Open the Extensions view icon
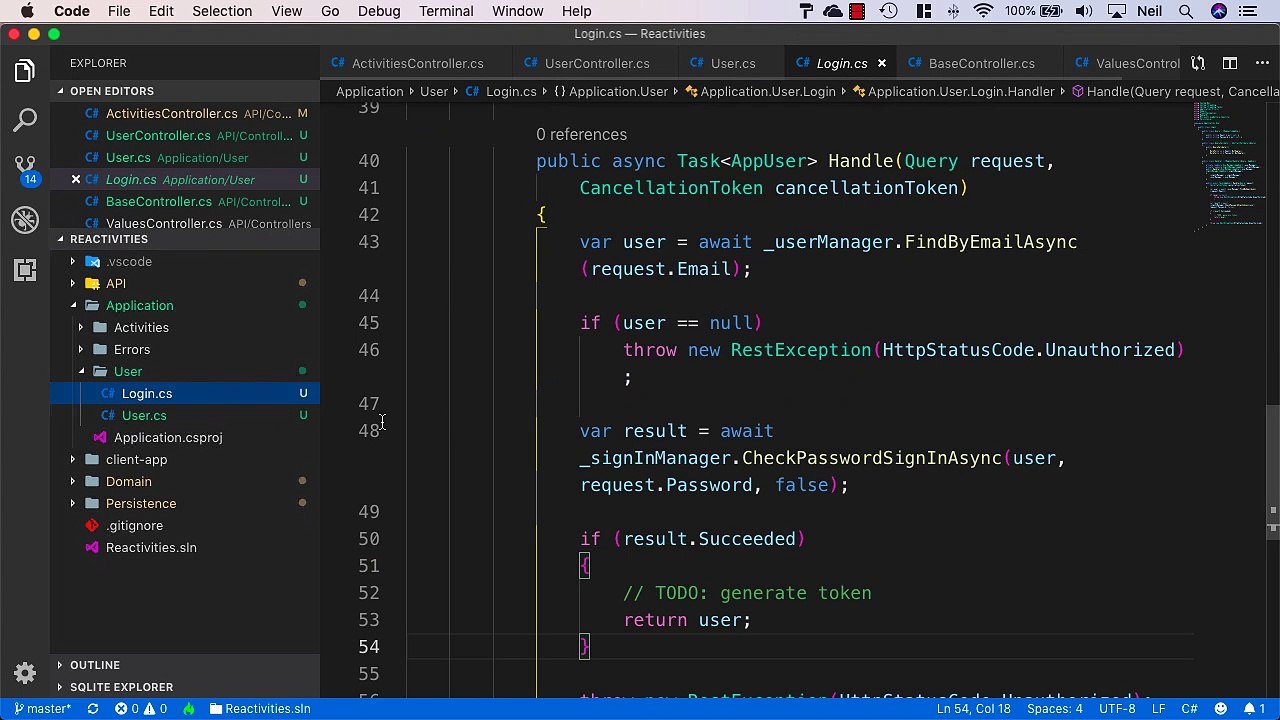The height and width of the screenshot is (720, 1280). pyautogui.click(x=25, y=270)
